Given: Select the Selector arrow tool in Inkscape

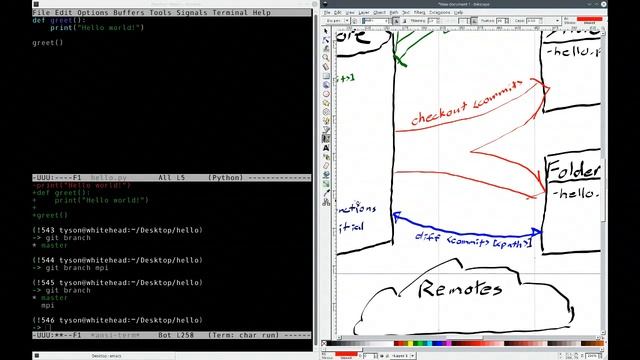Looking at the screenshot, I should coord(326,31).
